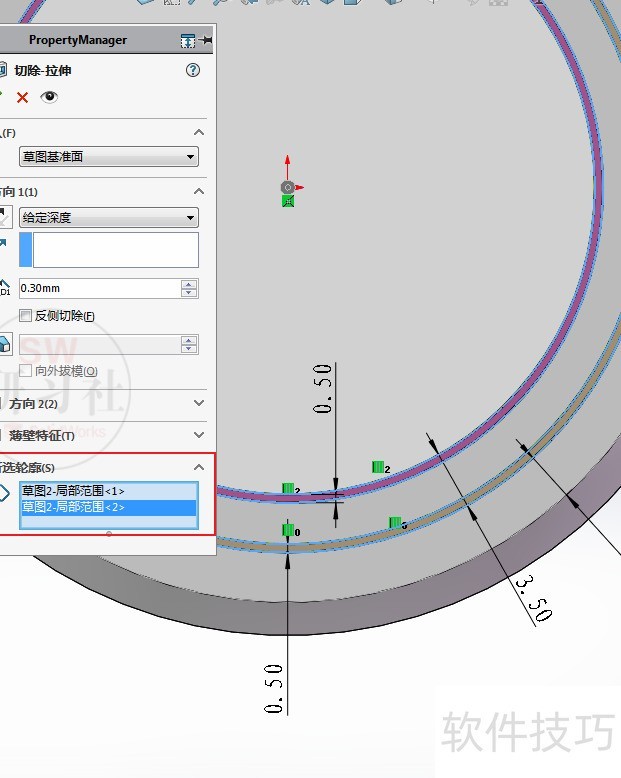This screenshot has width=621, height=778.
Task: Expand the 方向 2 section
Action: click(x=199, y=403)
